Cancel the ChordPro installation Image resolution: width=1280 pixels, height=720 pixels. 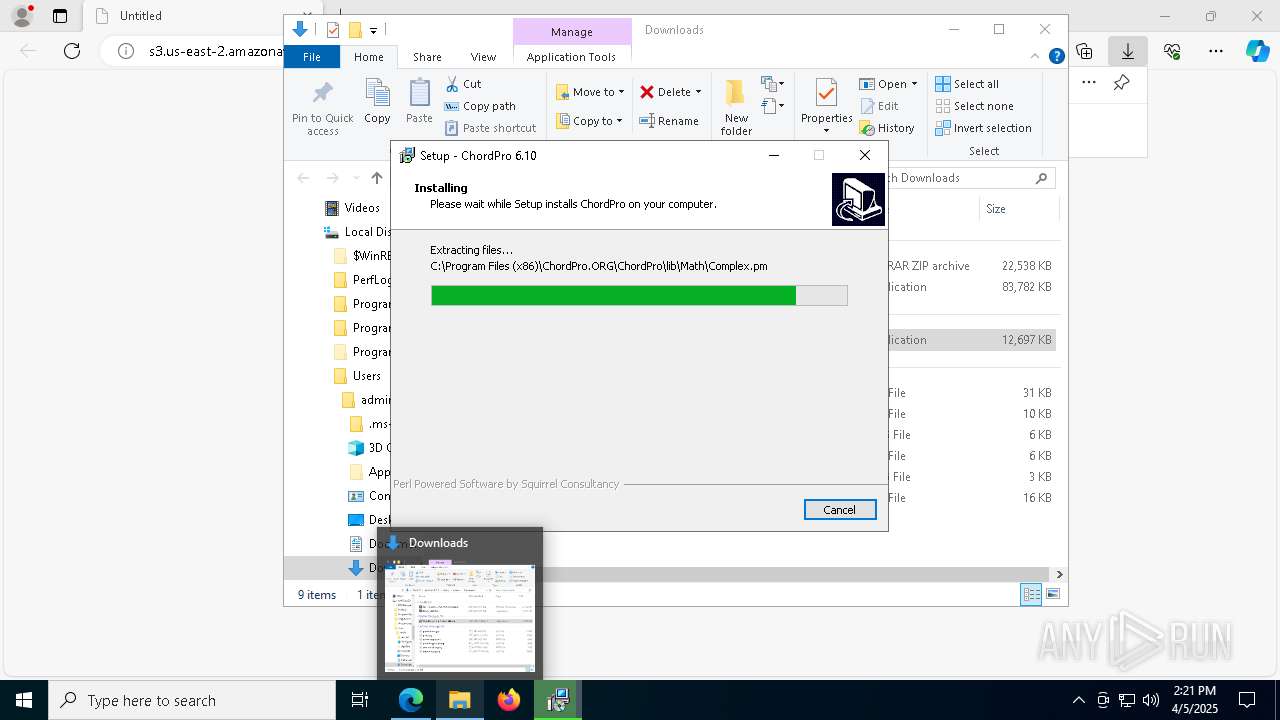(x=839, y=510)
